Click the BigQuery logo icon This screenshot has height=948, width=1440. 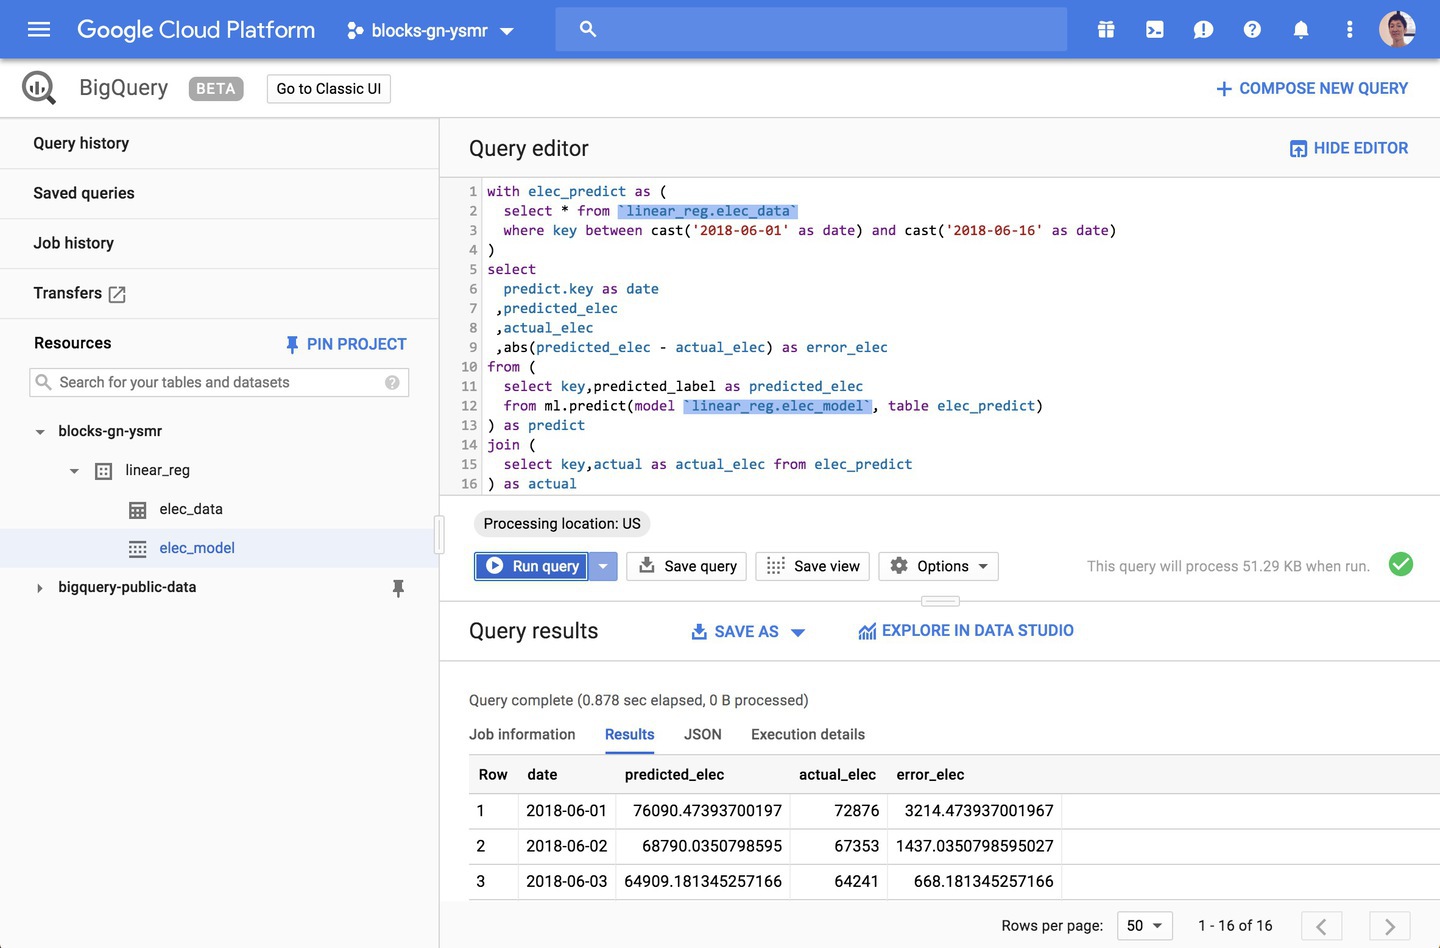coord(39,88)
